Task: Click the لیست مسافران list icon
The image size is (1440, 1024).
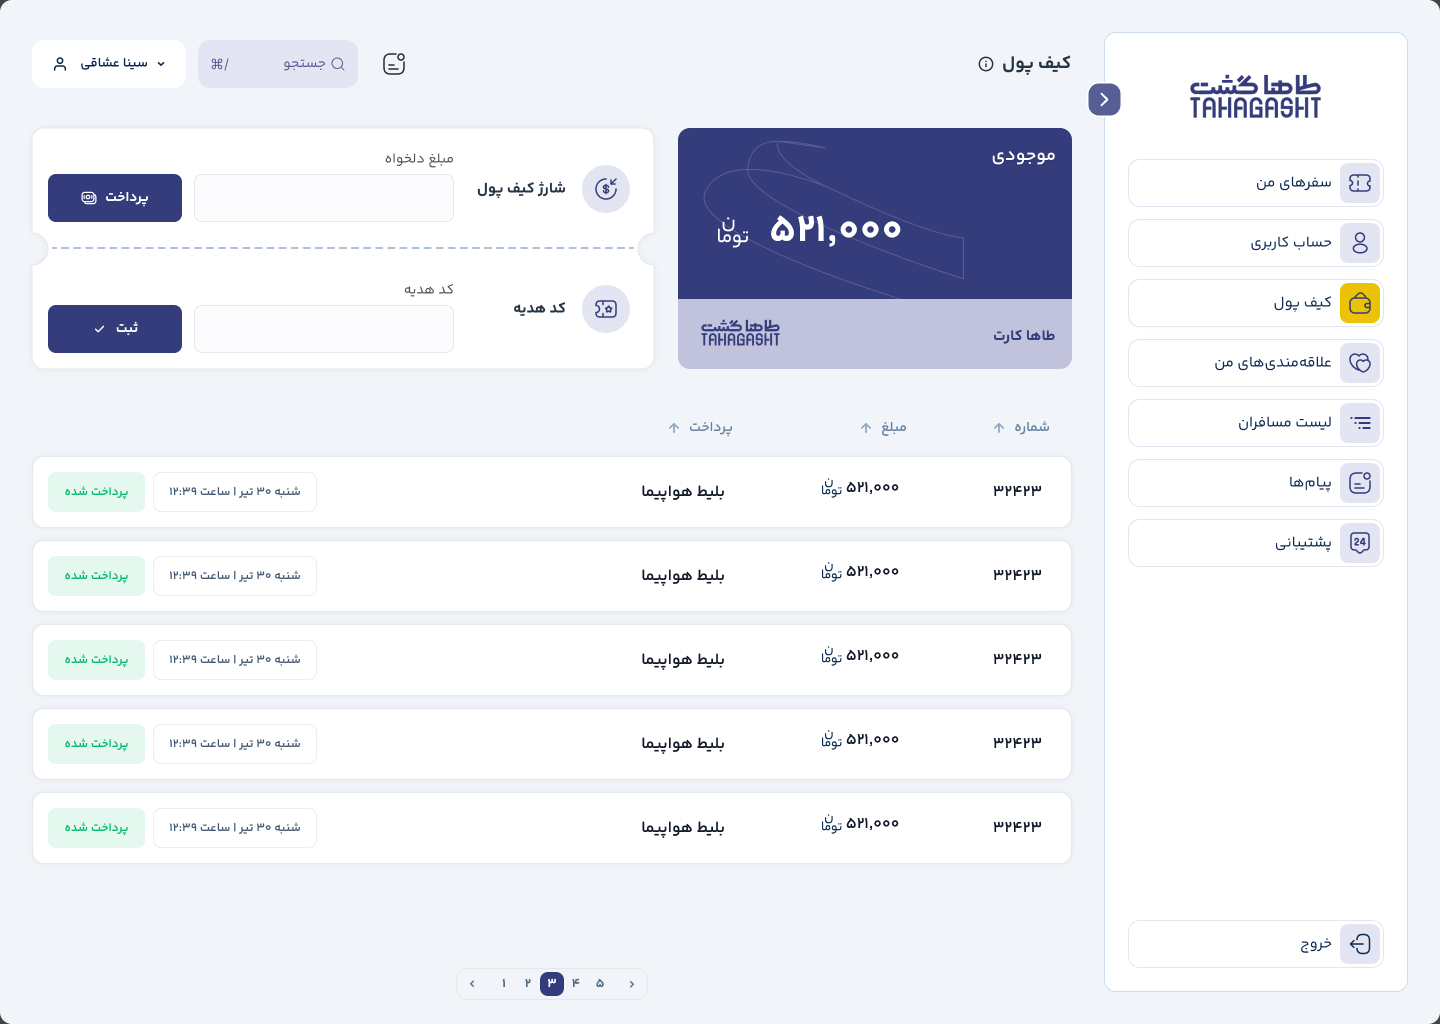Action: click(x=1360, y=423)
